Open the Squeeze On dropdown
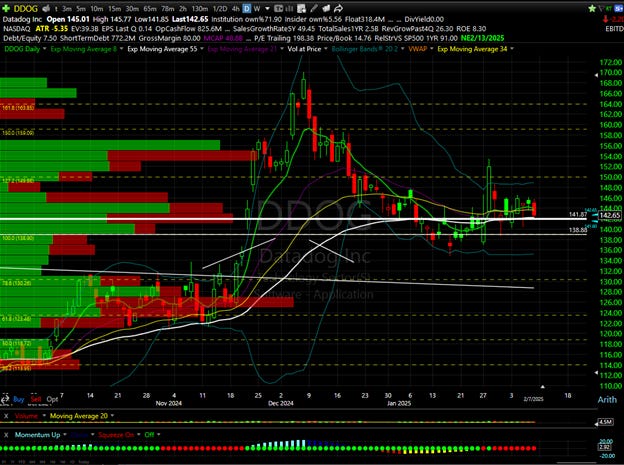This screenshot has width=624, height=465. (x=138, y=435)
